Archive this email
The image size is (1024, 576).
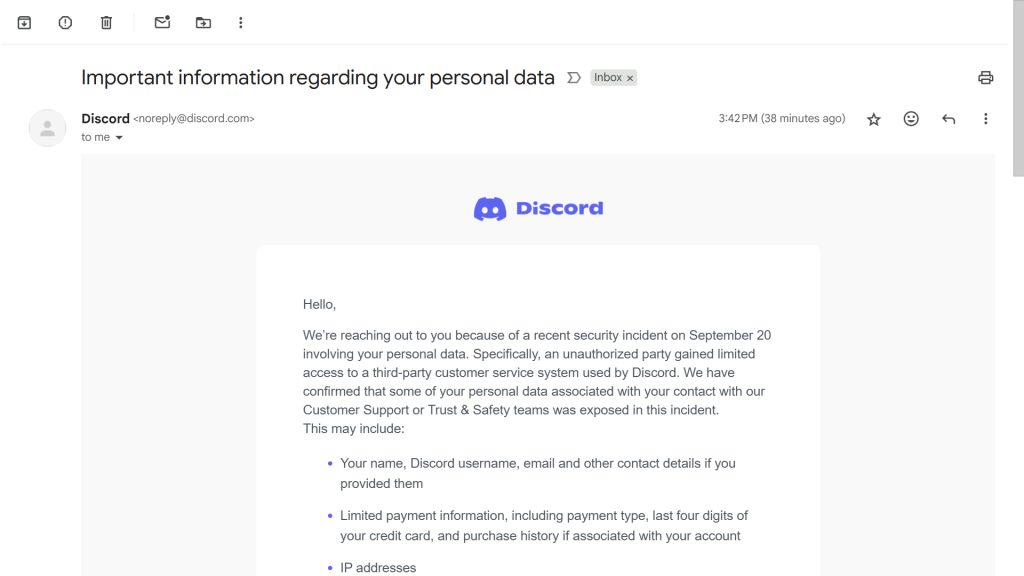(24, 22)
